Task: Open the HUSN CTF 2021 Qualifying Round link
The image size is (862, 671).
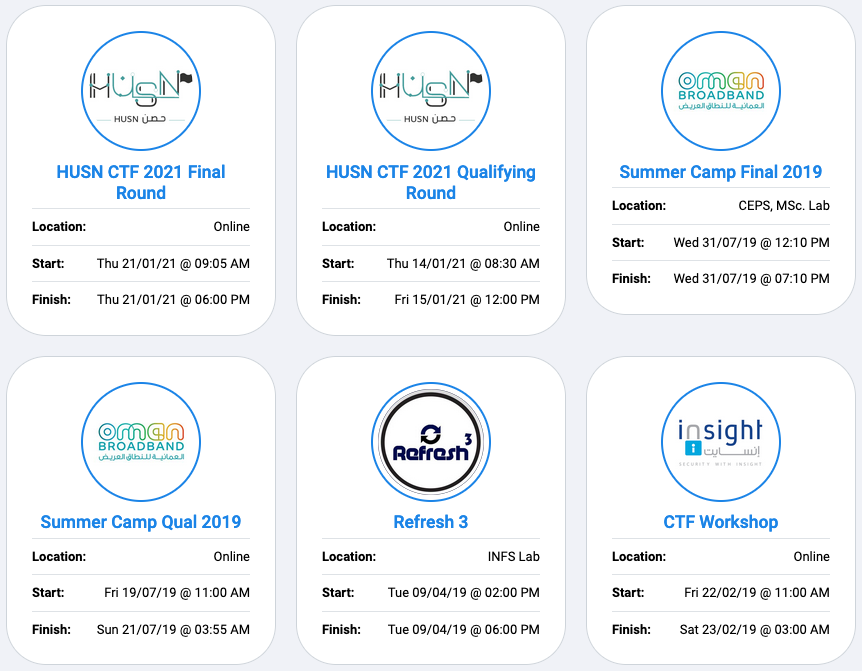Action: tap(431, 182)
